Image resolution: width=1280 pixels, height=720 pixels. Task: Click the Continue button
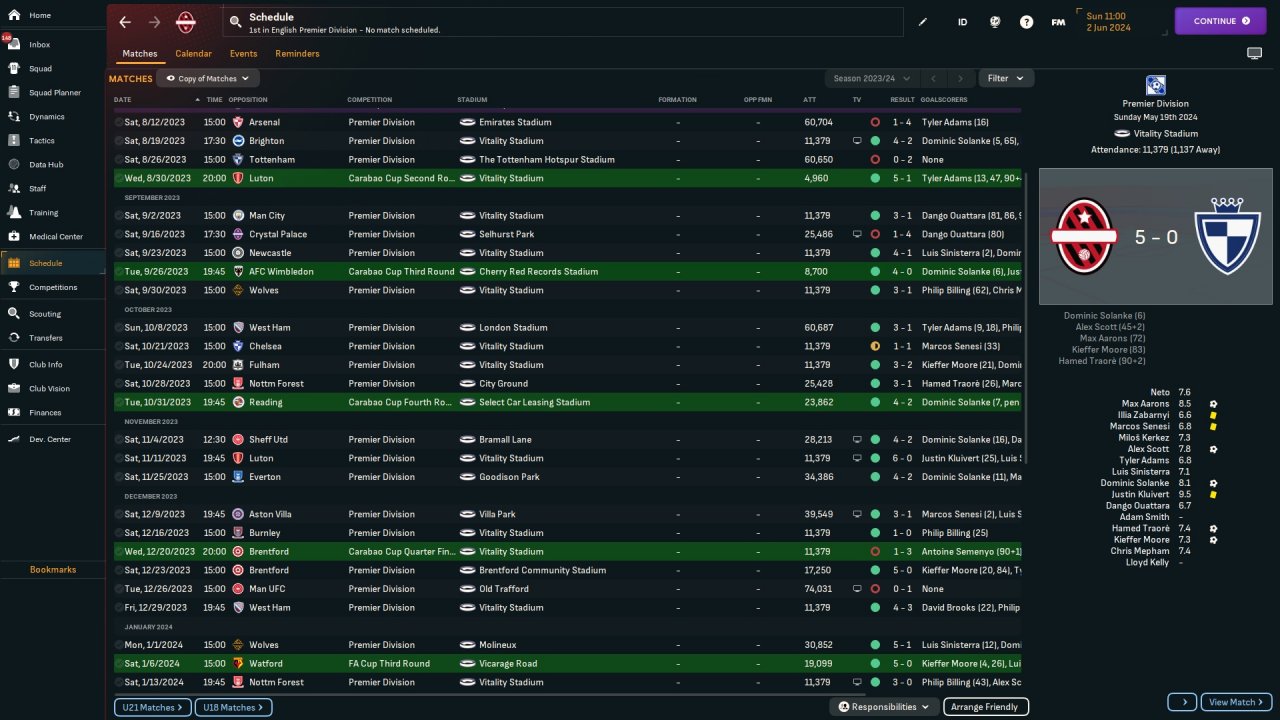(x=1220, y=21)
